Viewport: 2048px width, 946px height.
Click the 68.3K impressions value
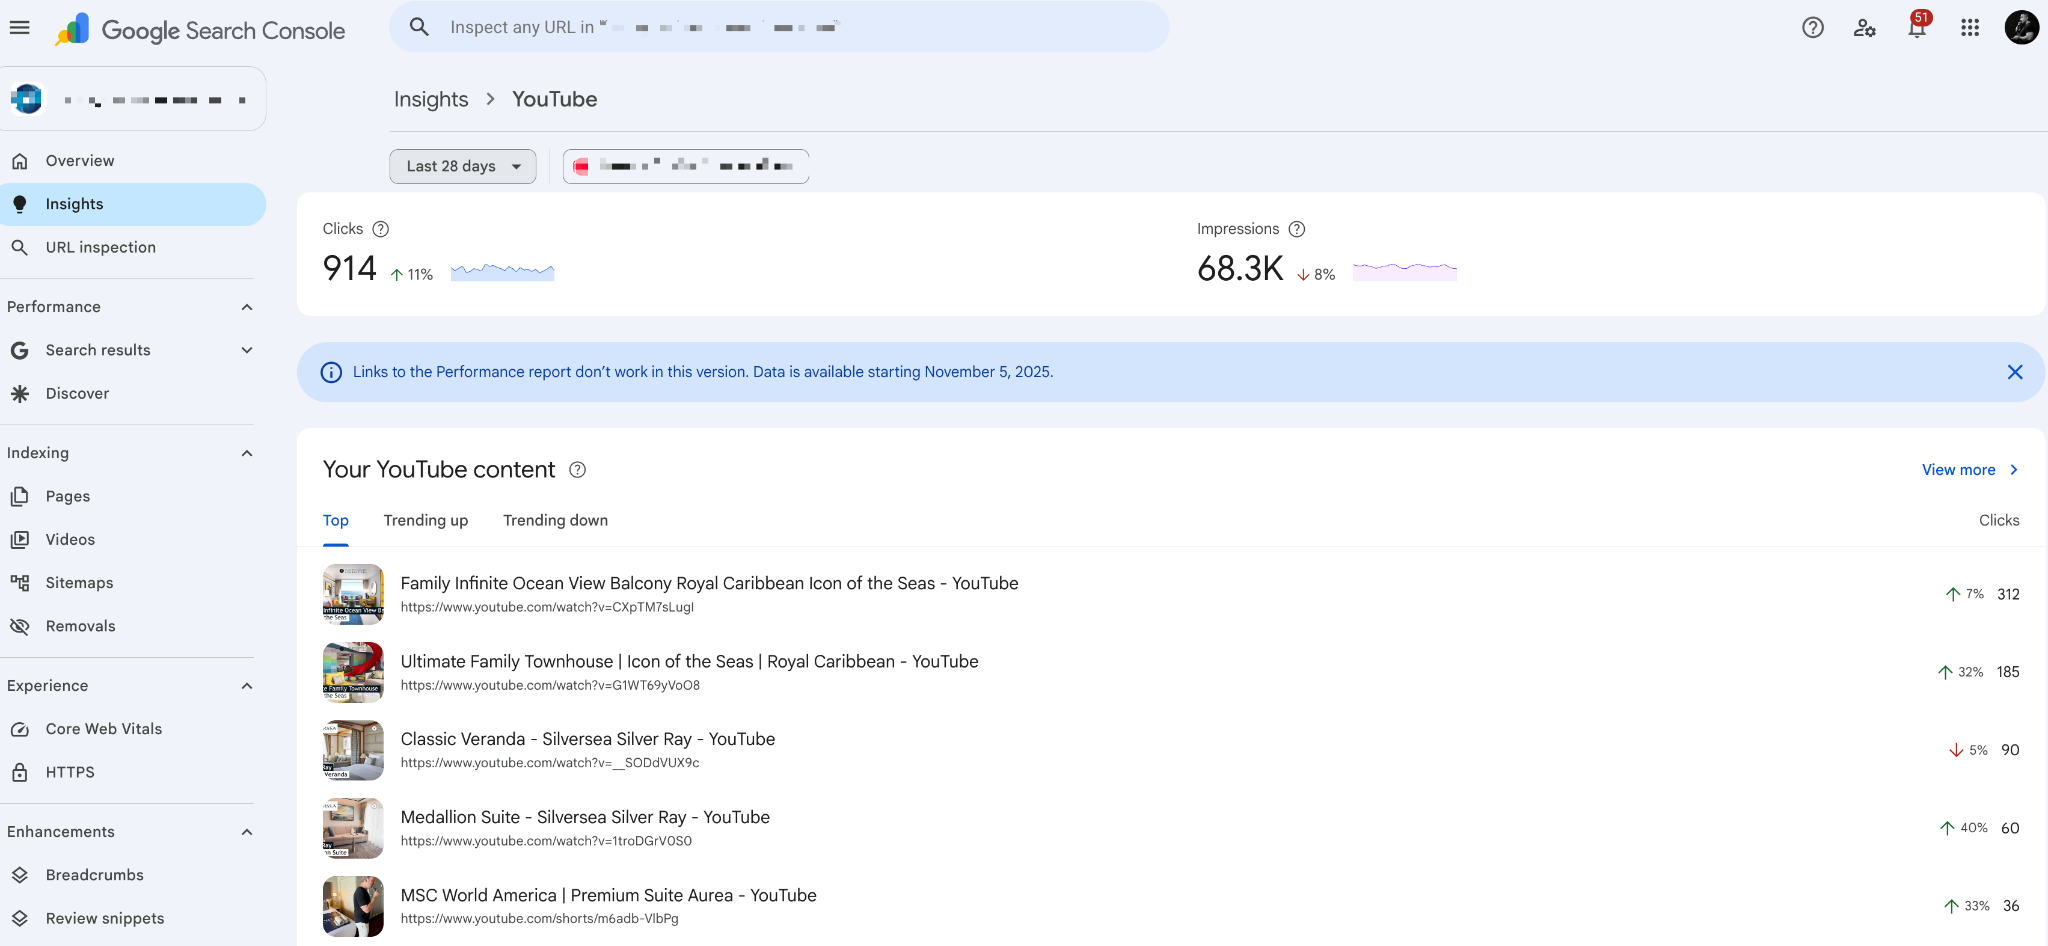pyautogui.click(x=1240, y=268)
